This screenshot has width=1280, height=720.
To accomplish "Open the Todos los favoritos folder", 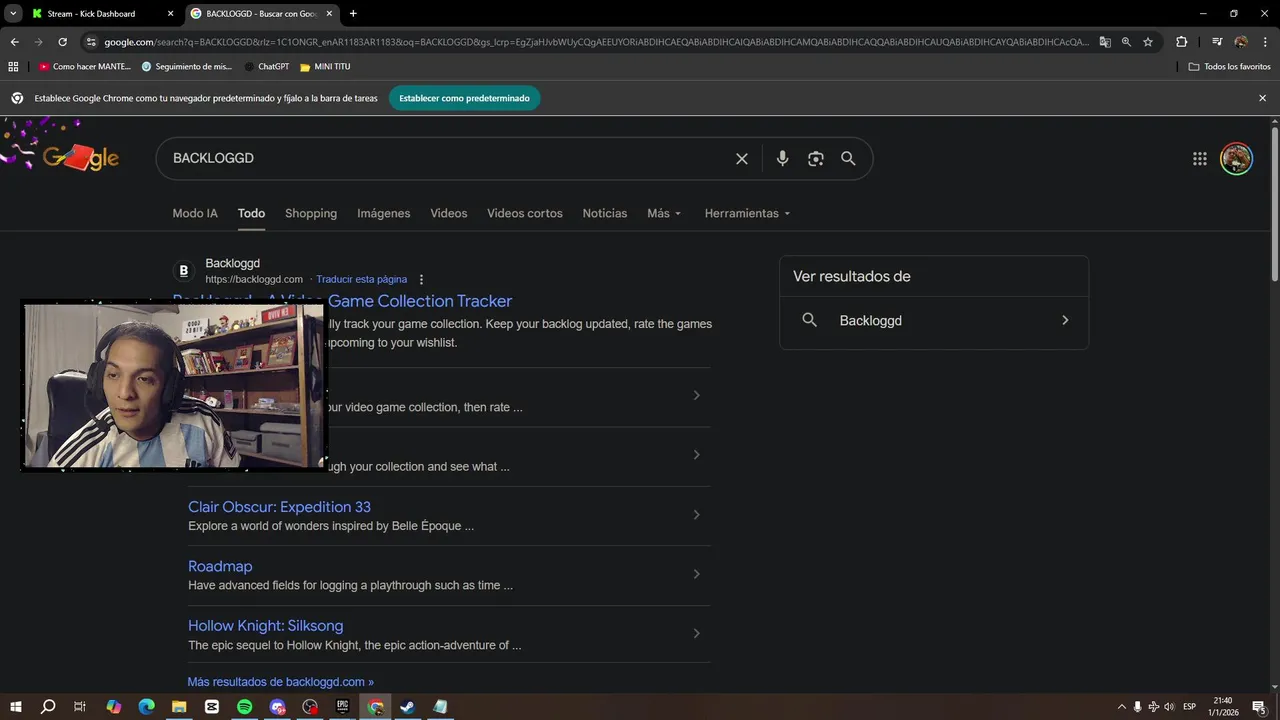I will 1229,66.
